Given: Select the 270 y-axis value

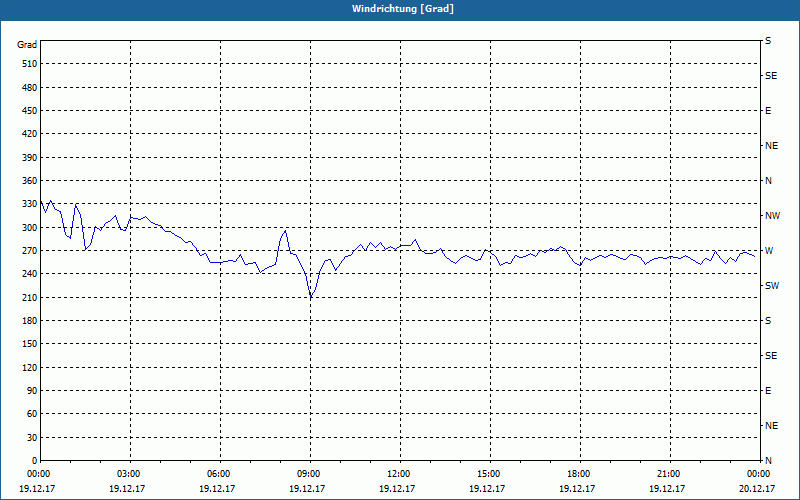Looking at the screenshot, I should pos(30,251).
